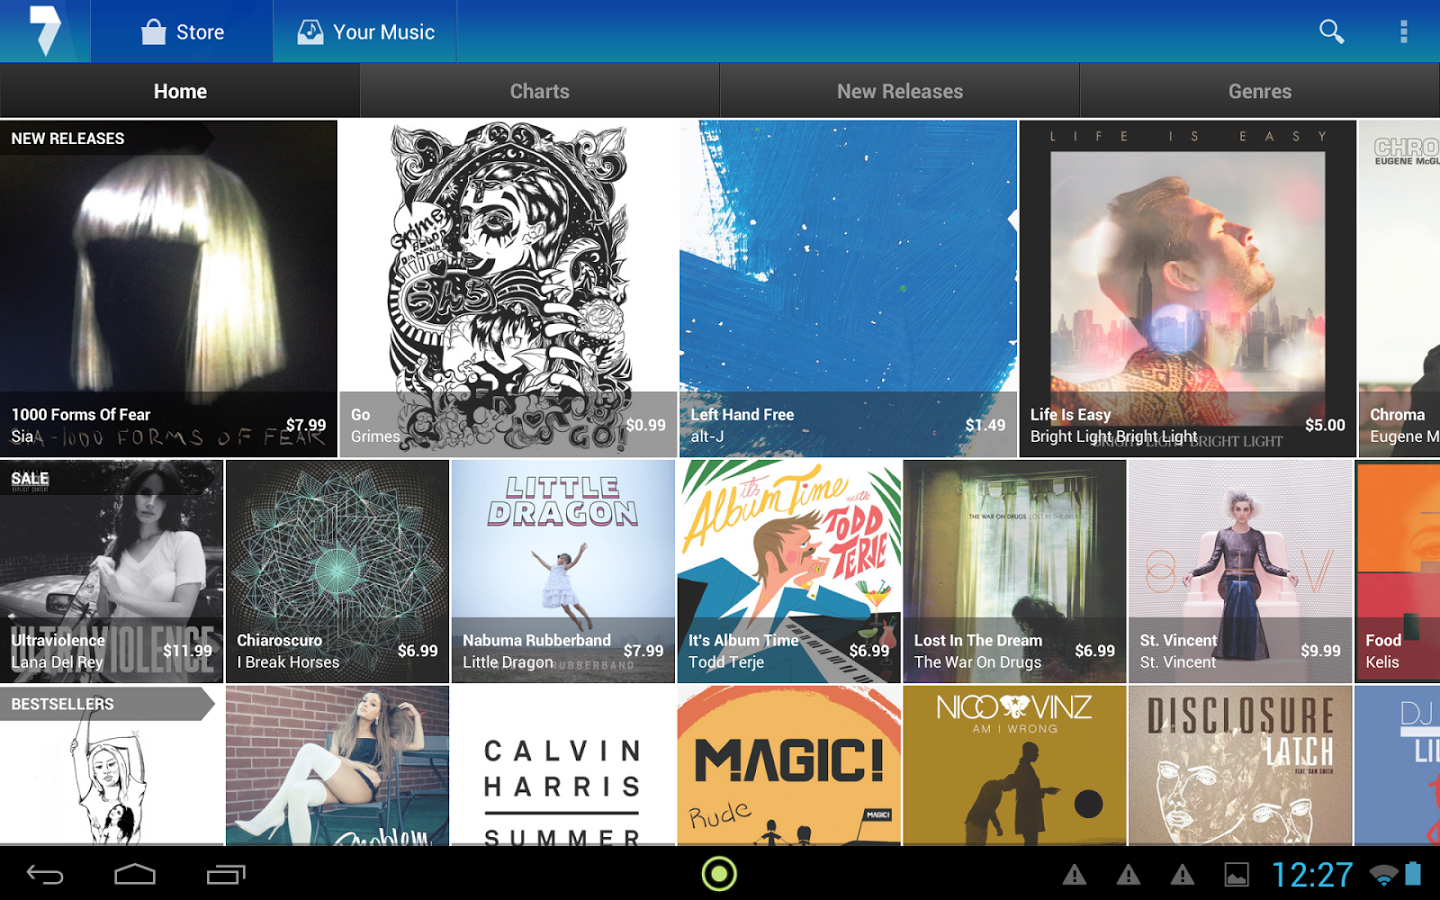This screenshot has height=900, width=1440.
Task: Open 1000 Forms Of Fear album by Sia
Action: point(168,289)
